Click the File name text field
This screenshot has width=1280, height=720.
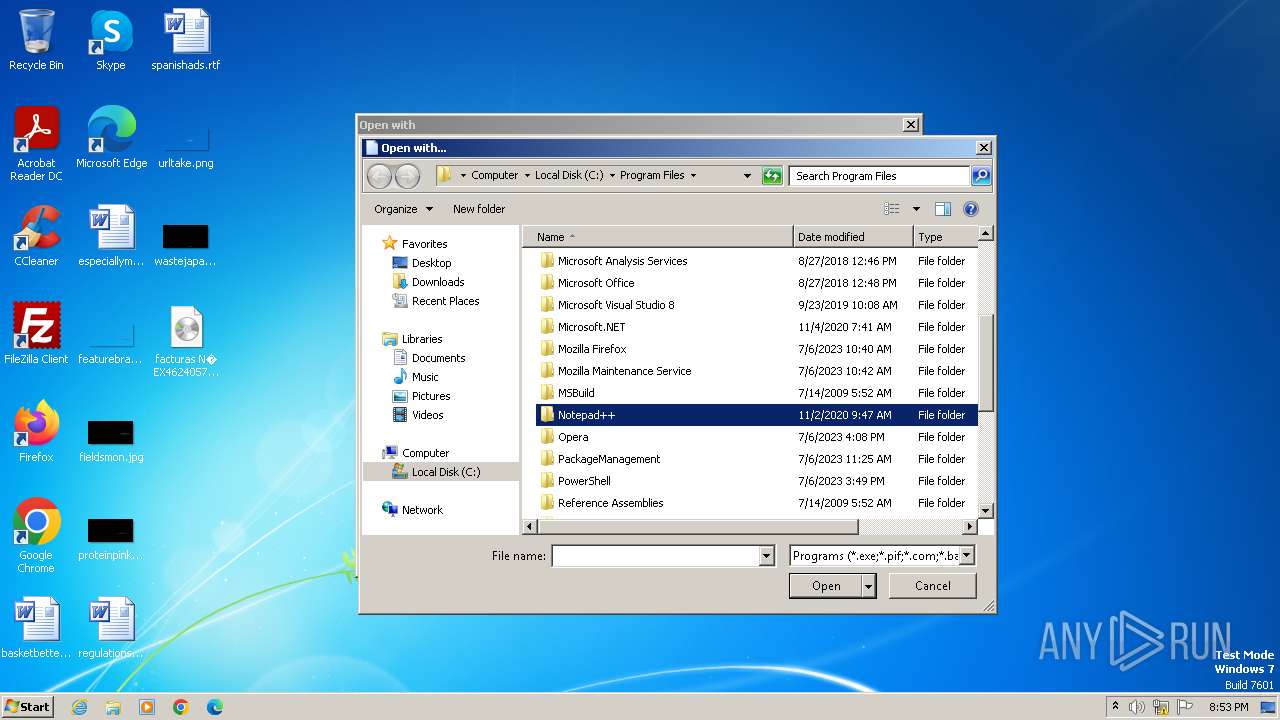(x=655, y=556)
